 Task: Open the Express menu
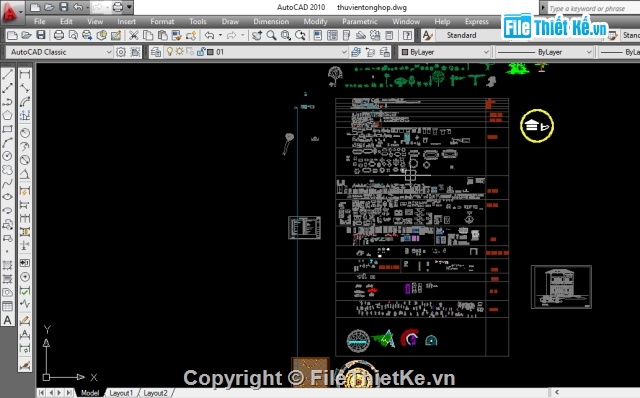coord(476,21)
